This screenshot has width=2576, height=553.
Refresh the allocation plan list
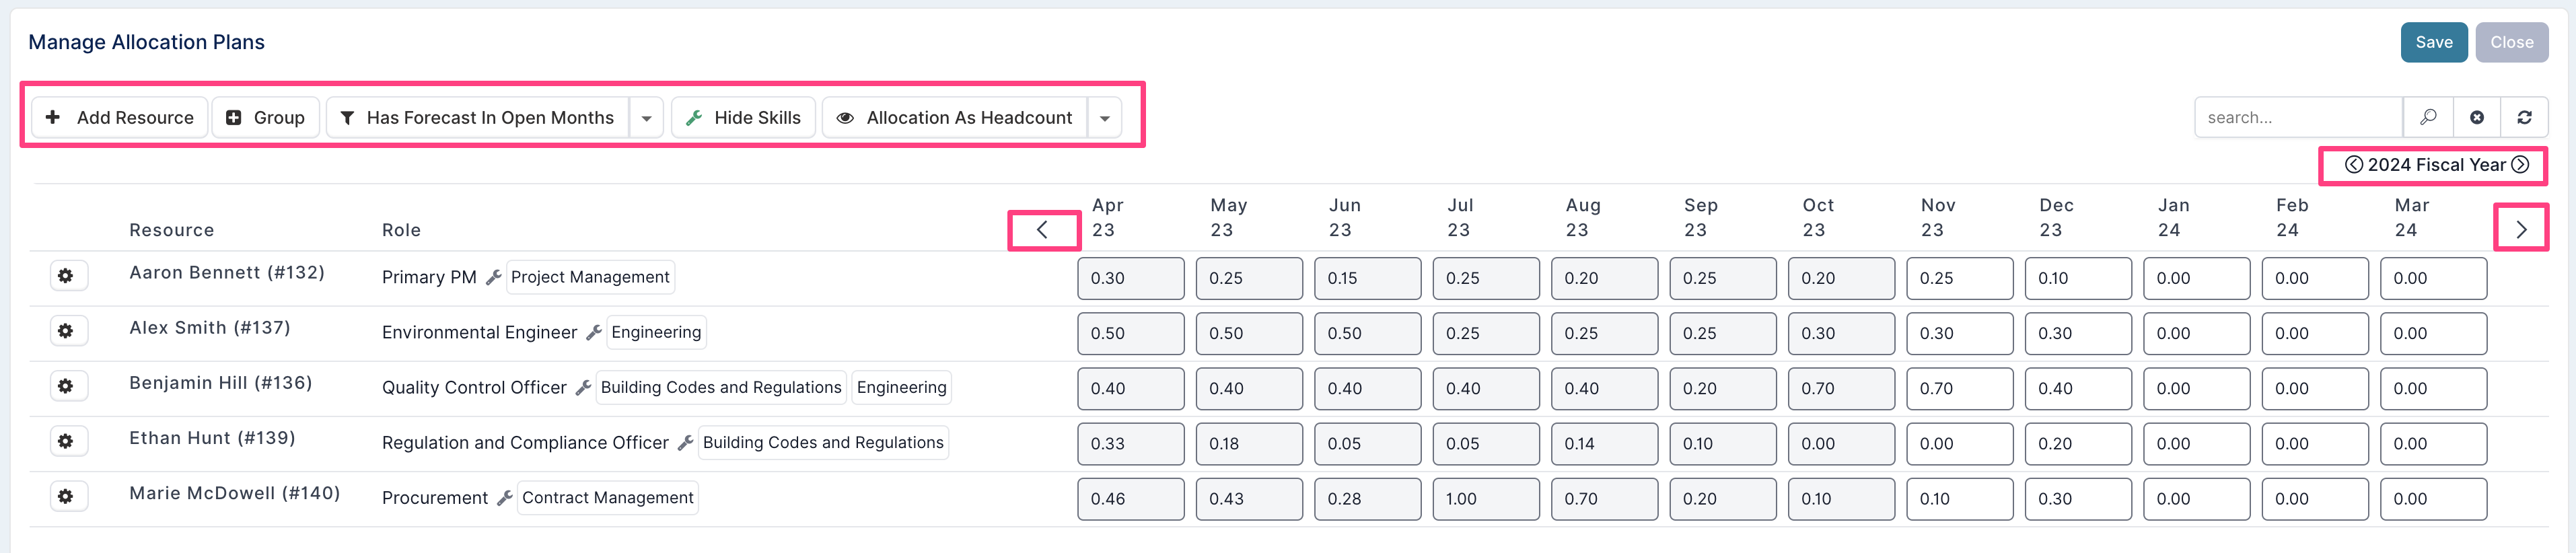point(2524,118)
